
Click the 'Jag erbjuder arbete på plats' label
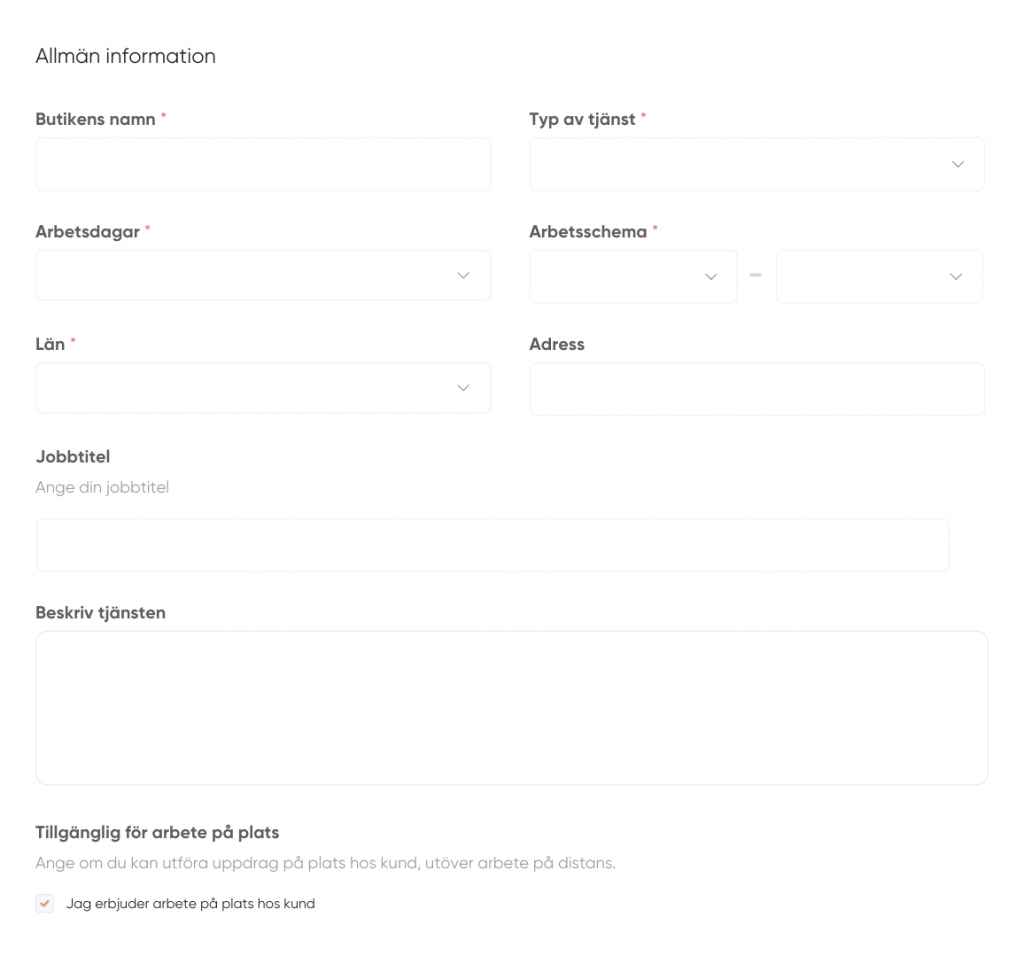(x=190, y=904)
